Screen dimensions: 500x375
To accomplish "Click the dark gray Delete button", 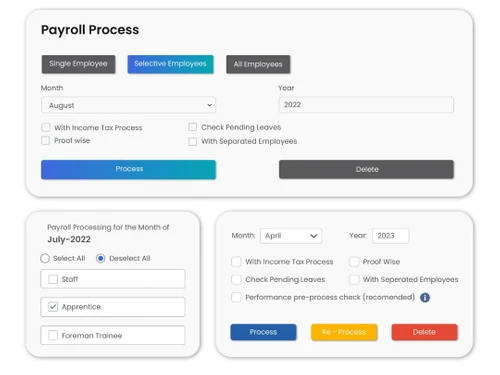I will (x=366, y=169).
